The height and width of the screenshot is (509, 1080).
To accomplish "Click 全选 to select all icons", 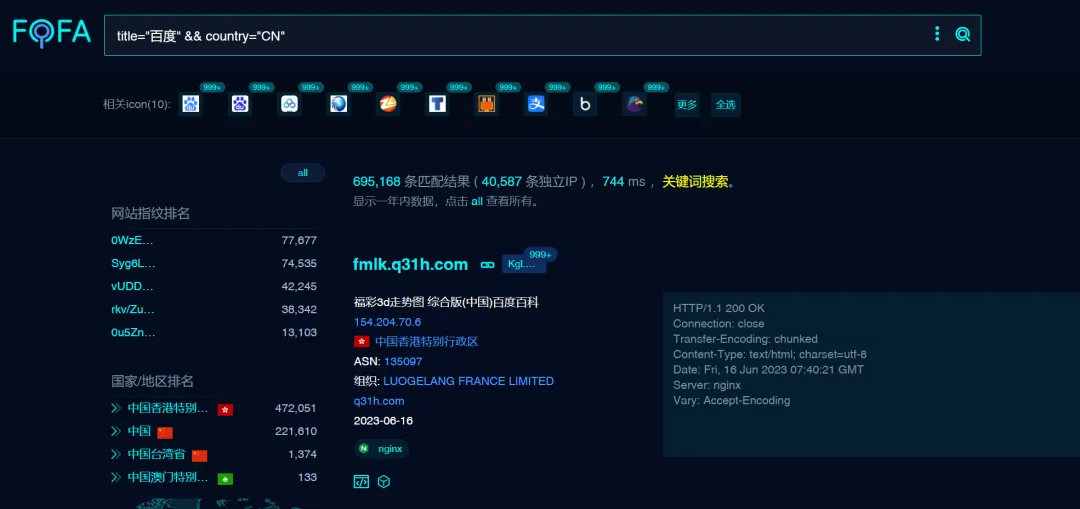I will (726, 104).
